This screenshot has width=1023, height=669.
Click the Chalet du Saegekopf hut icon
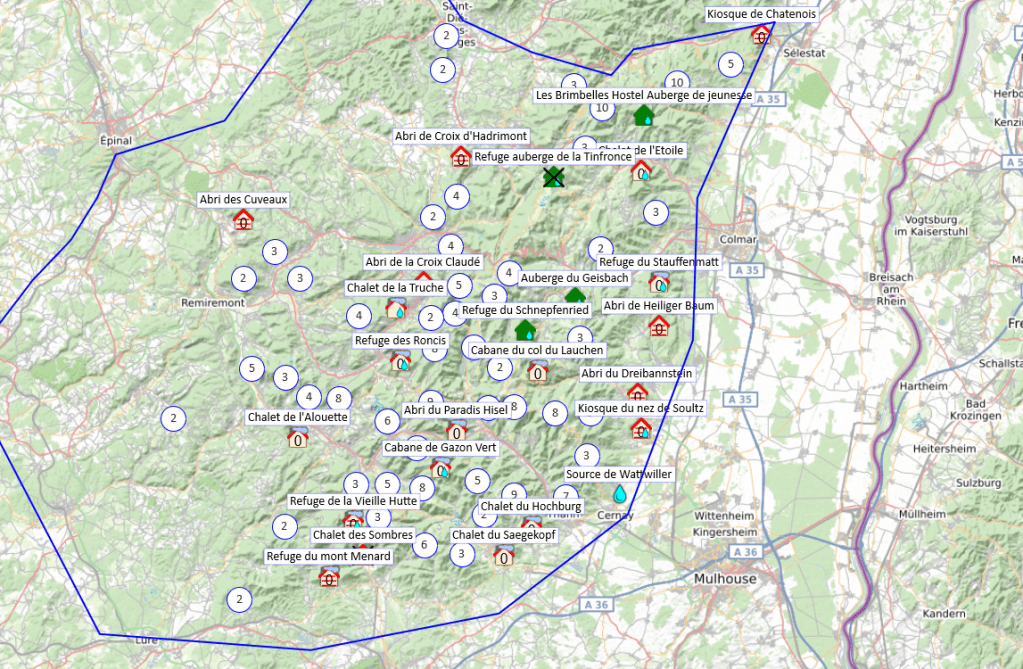503,555
